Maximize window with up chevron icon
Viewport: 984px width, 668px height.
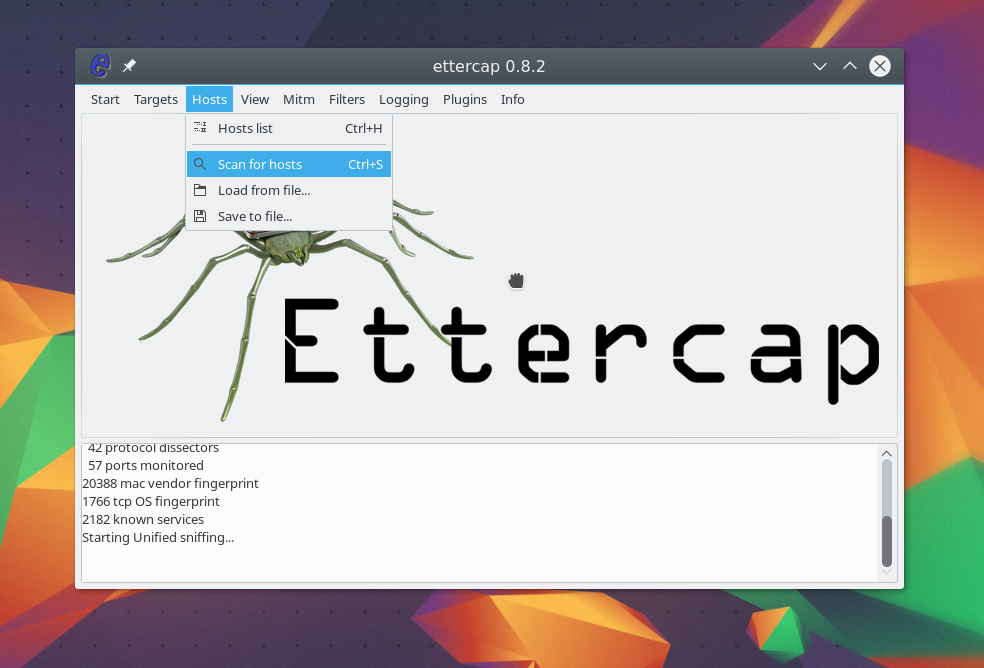(x=850, y=66)
